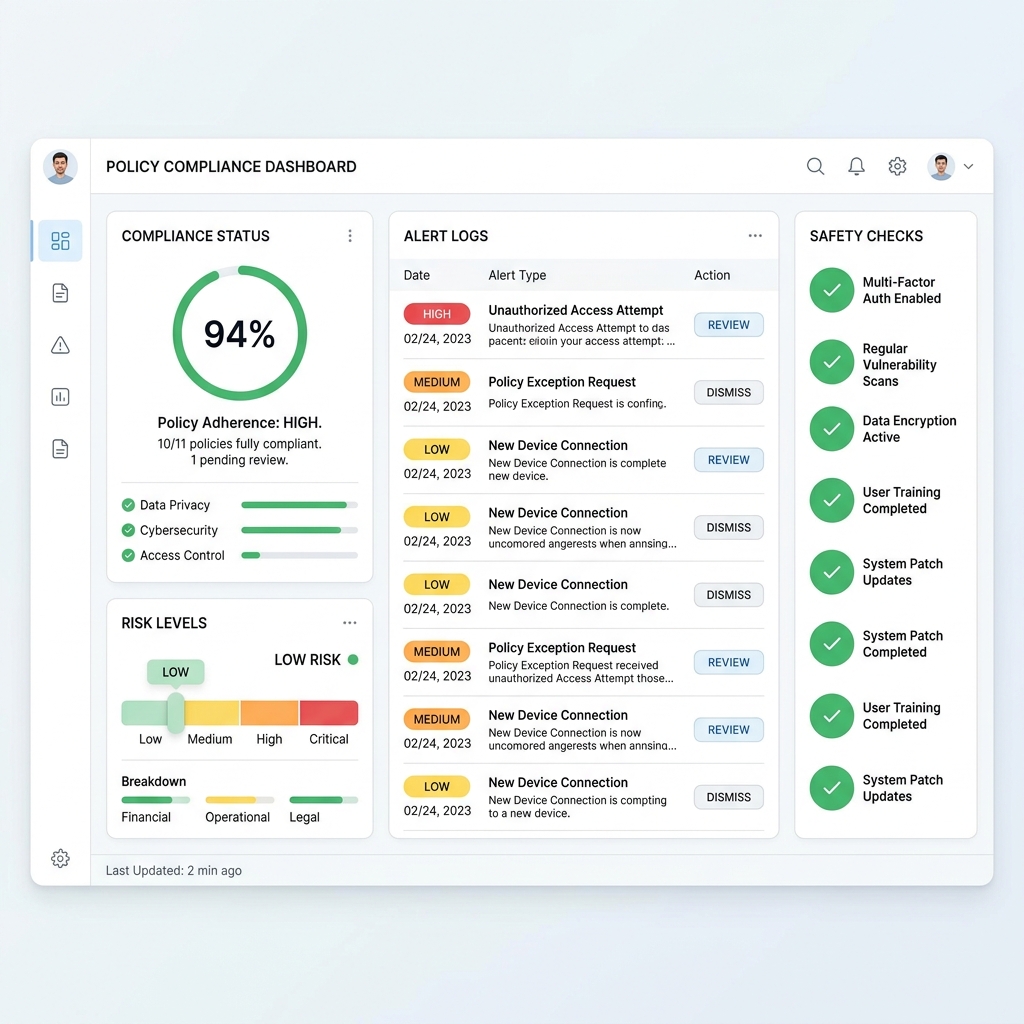Screen dimensions: 1024x1024
Task: Open user avatar menu at top right
Action: 941,167
